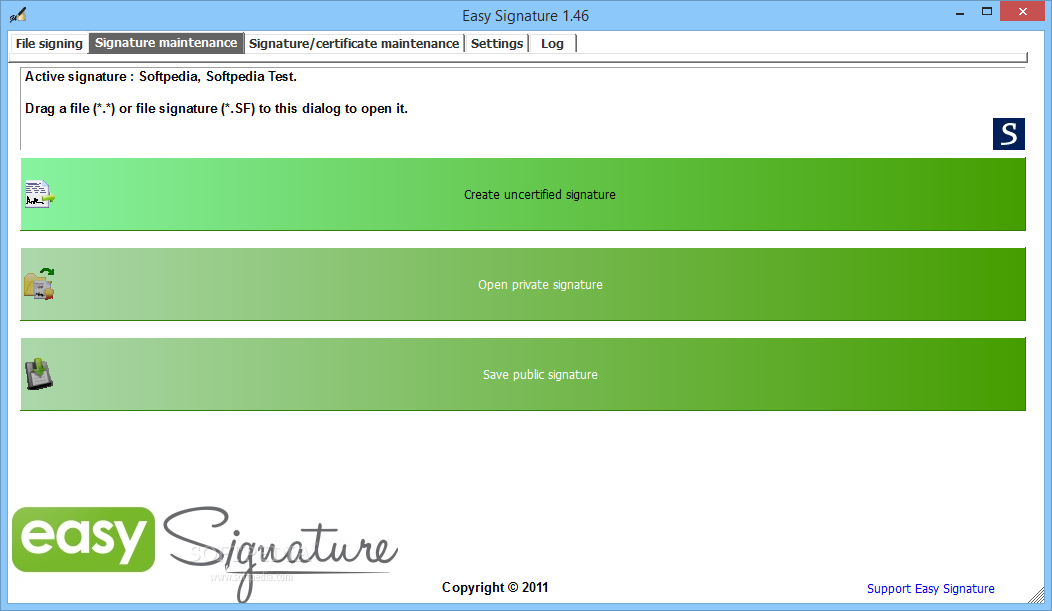
Task: Close the Easy Signature window
Action: pyautogui.click(x=1023, y=11)
